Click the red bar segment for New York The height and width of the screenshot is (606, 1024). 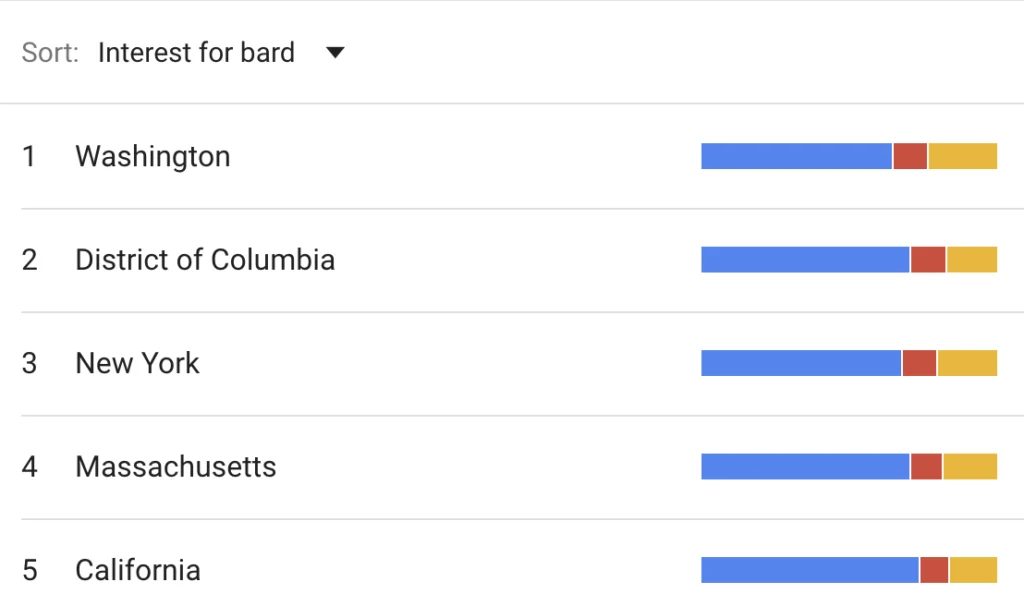(919, 363)
